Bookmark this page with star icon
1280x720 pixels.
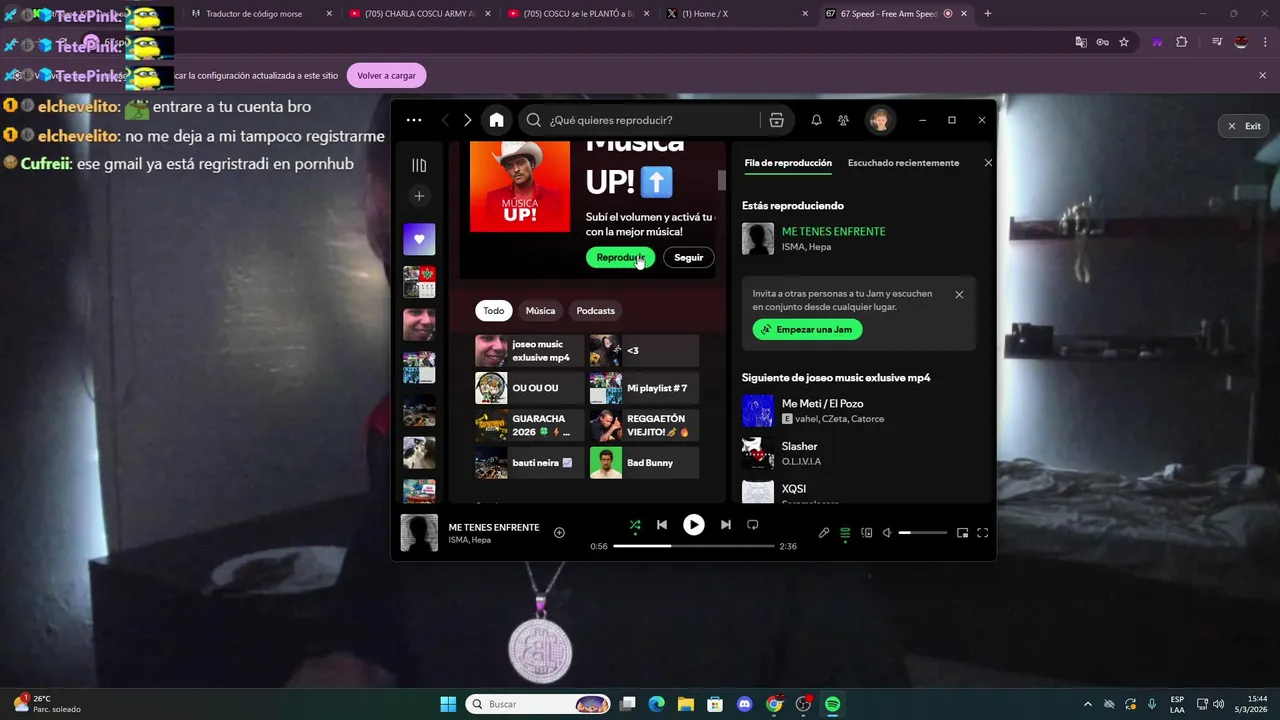tap(1124, 42)
